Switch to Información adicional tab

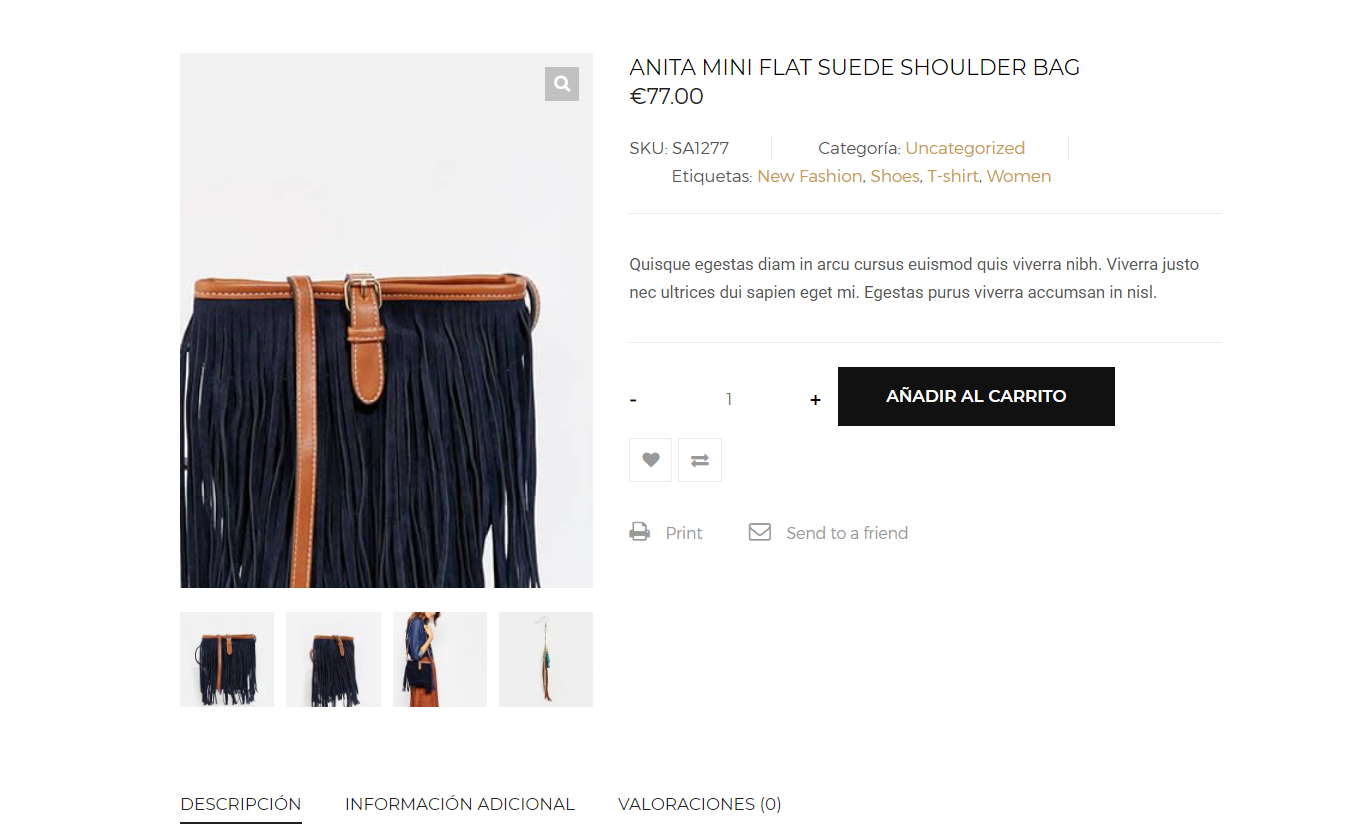(460, 804)
